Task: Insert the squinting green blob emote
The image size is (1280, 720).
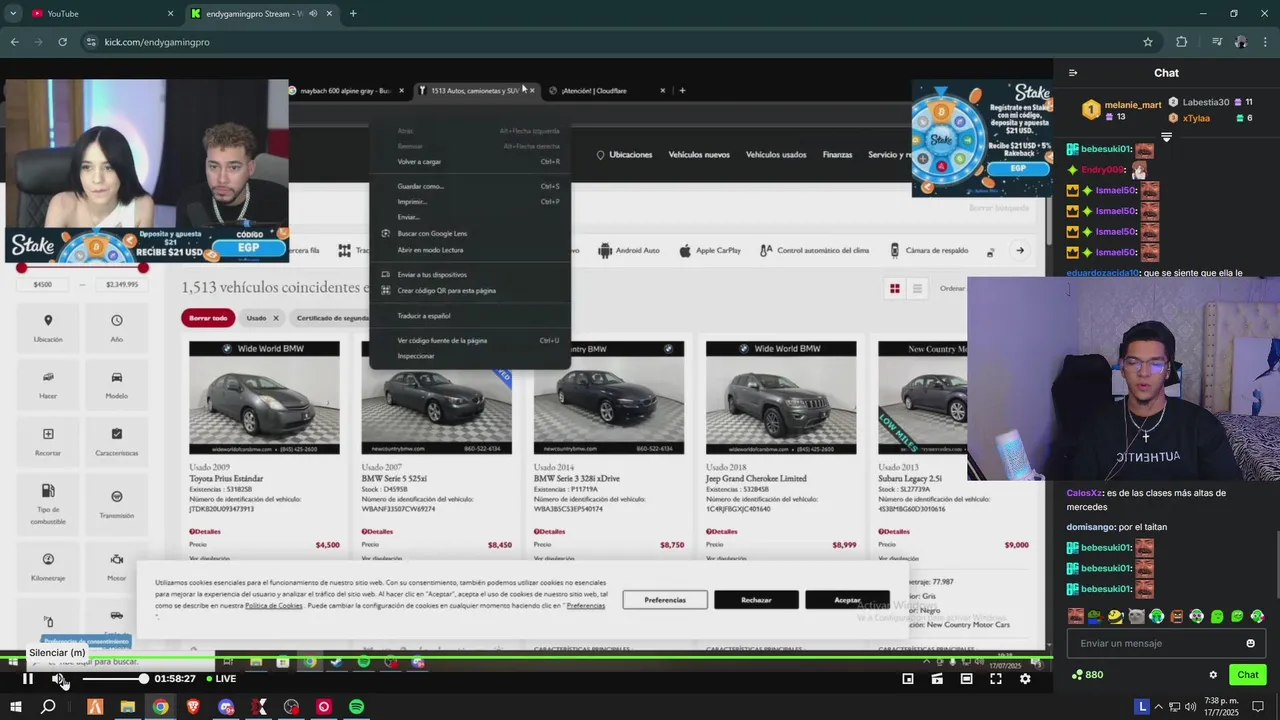Action: (x=1237, y=616)
